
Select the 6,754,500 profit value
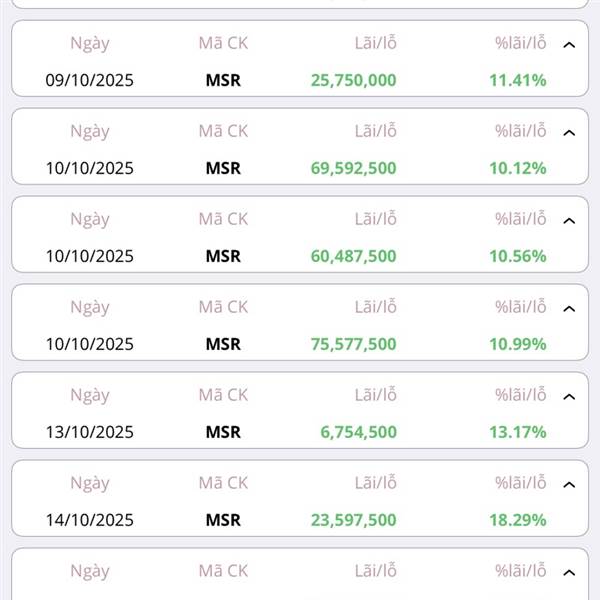(358, 432)
